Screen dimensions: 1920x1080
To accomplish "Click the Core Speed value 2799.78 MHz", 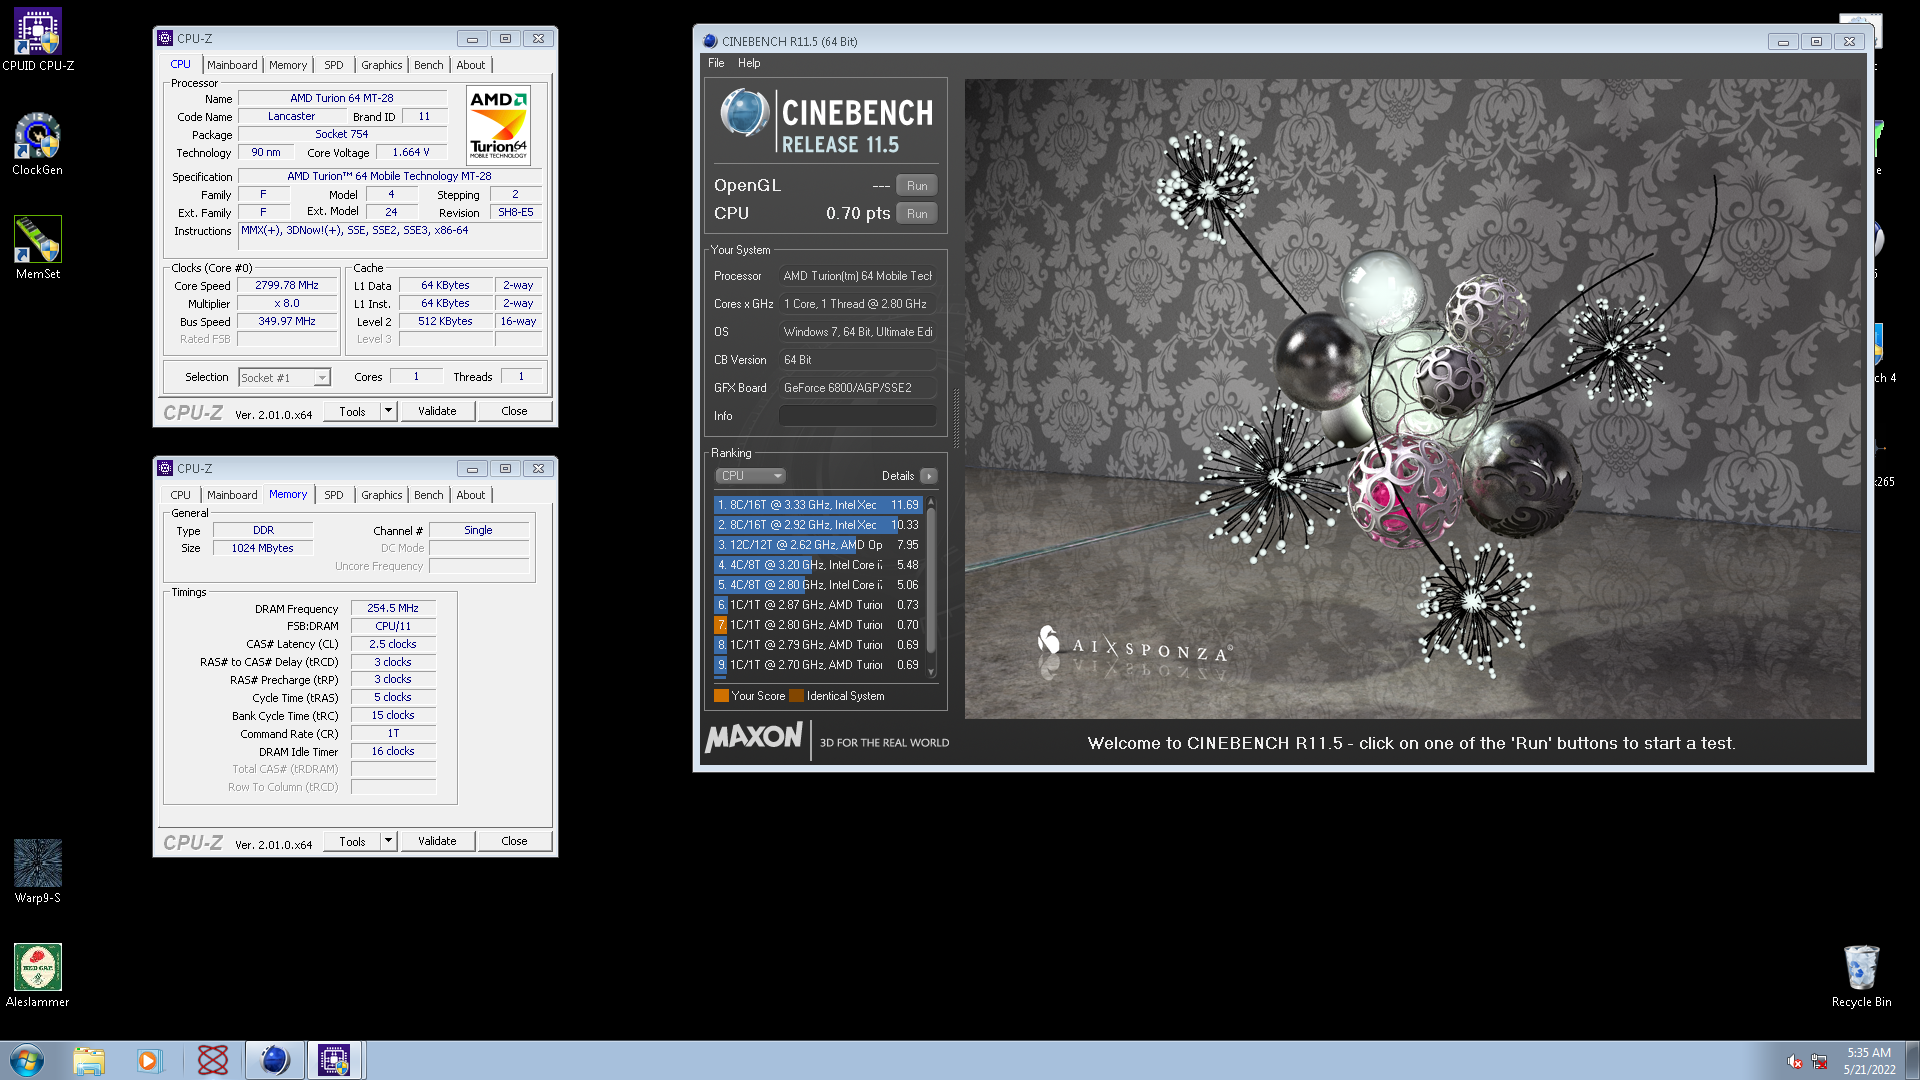I will [x=287, y=286].
